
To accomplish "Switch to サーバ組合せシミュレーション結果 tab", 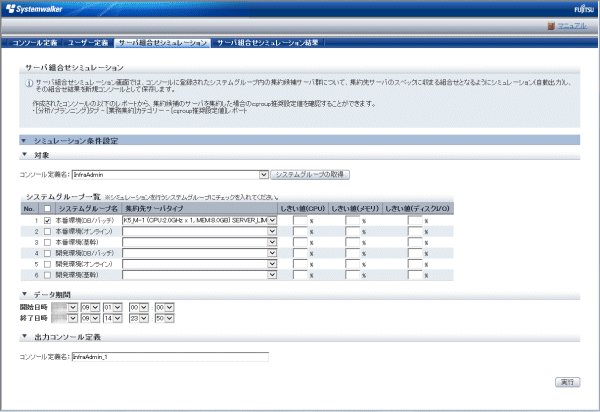I will (267, 44).
